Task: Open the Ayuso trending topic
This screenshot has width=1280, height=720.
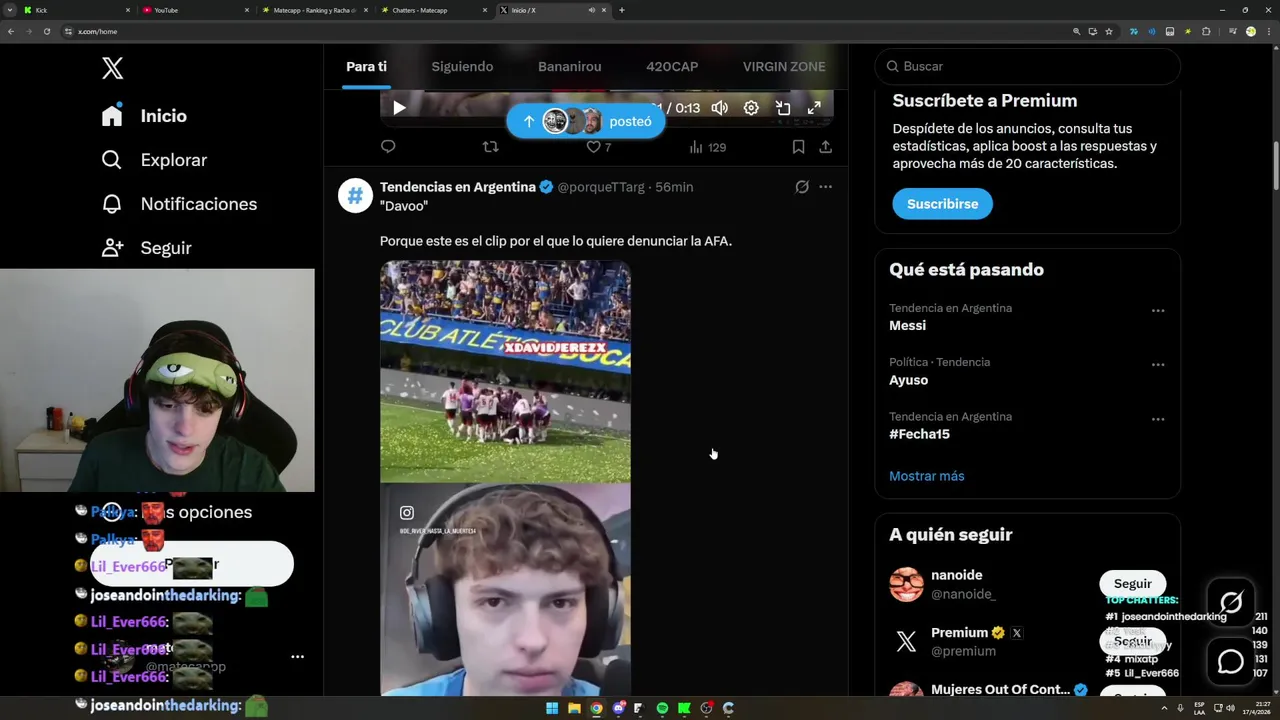Action: pyautogui.click(x=908, y=380)
